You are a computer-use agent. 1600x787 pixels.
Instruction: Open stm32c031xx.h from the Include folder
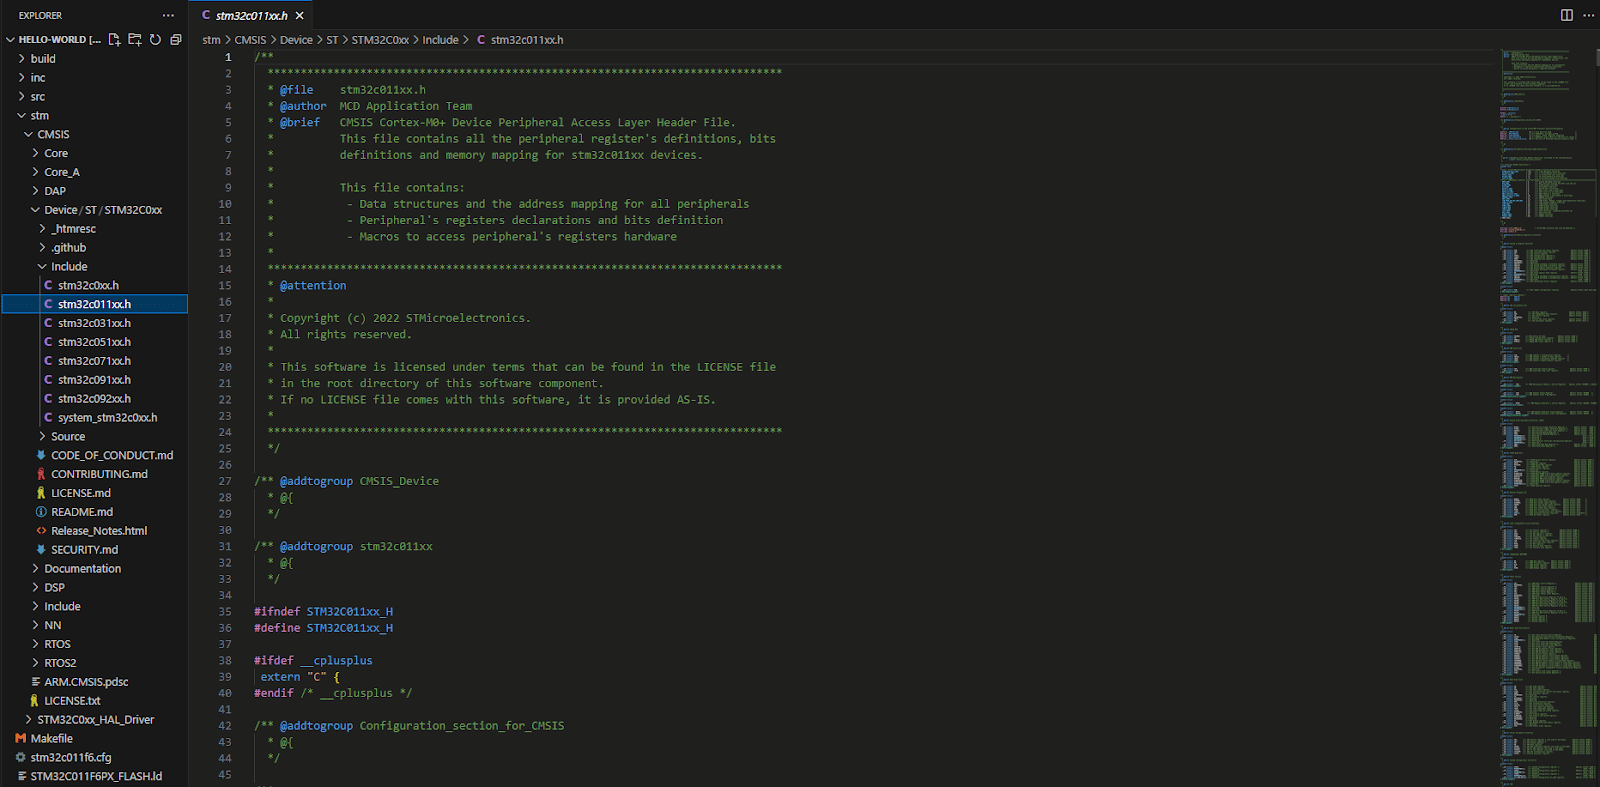tap(94, 323)
